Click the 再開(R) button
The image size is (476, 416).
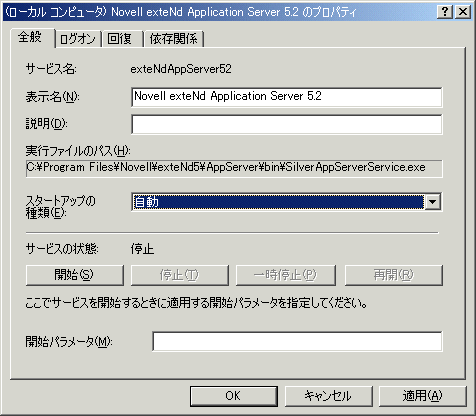coord(394,275)
